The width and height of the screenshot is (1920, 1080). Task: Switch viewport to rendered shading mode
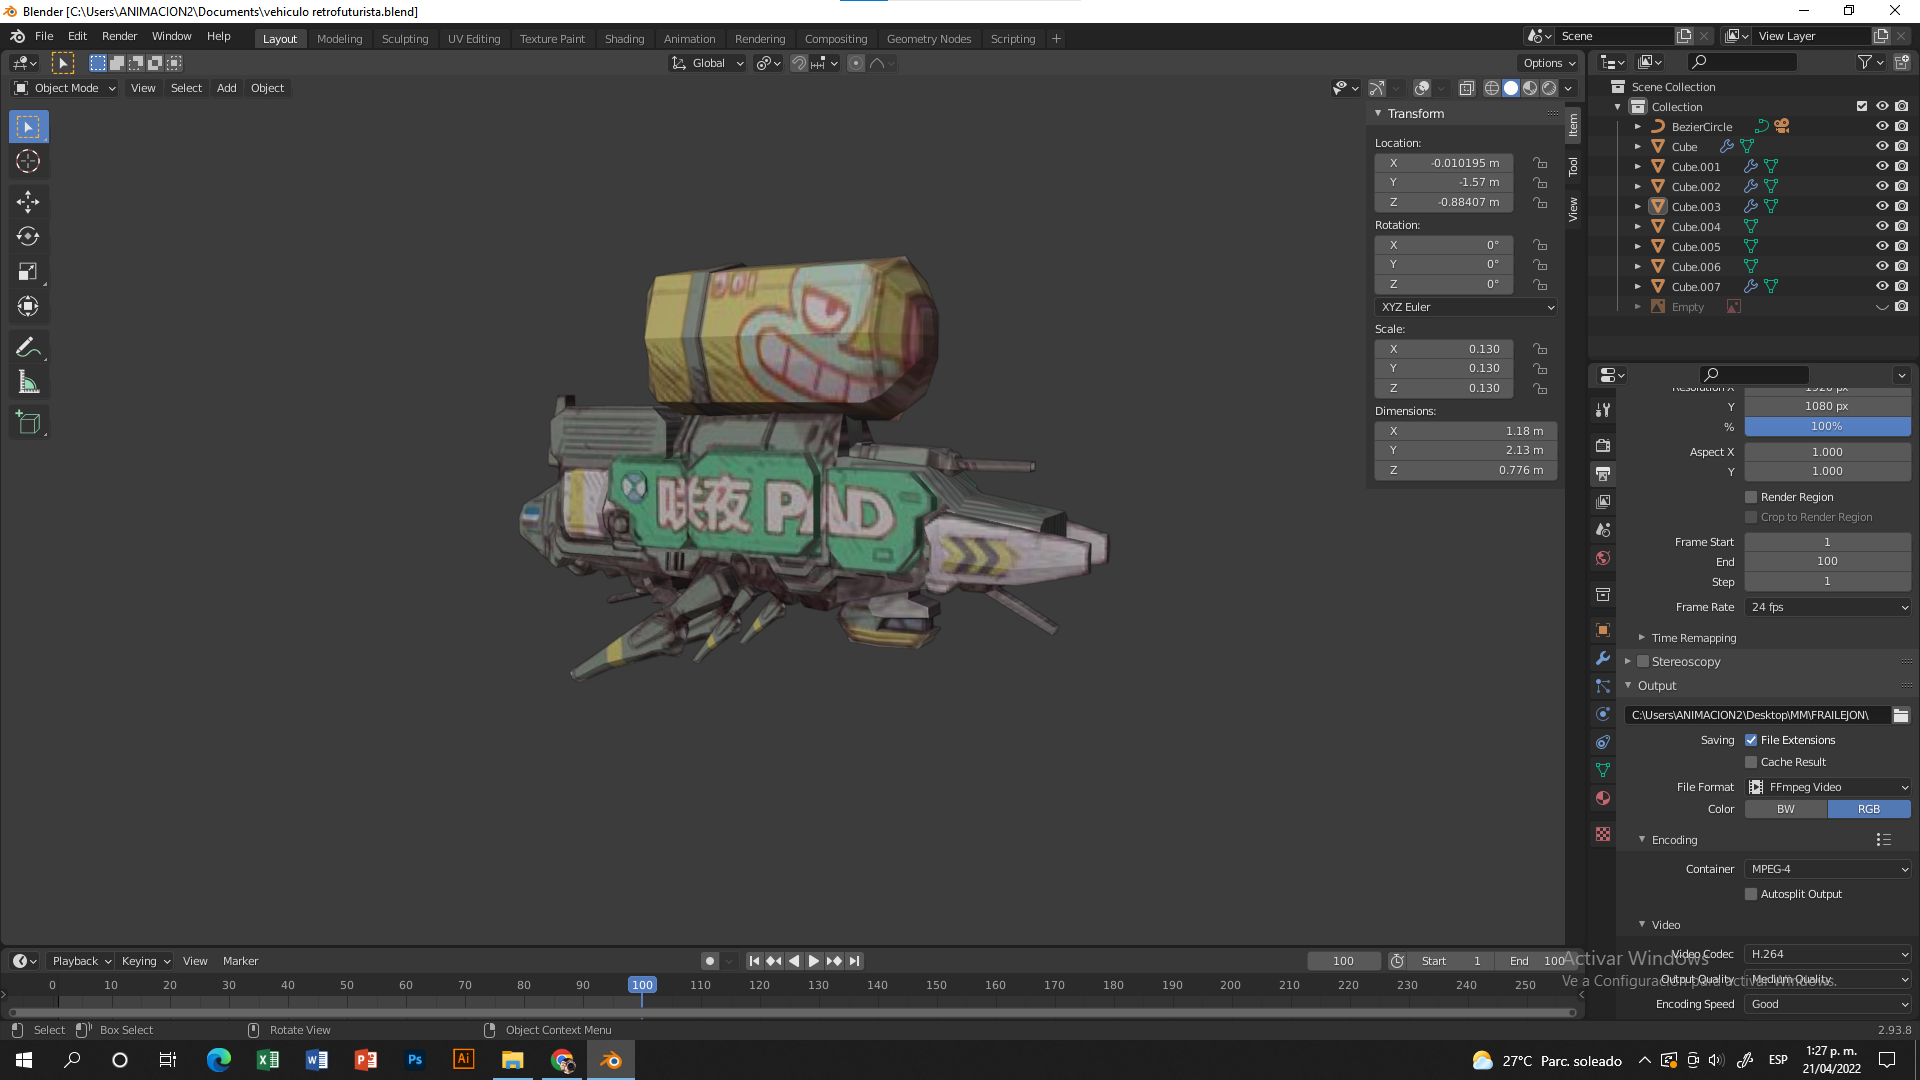tap(1549, 88)
